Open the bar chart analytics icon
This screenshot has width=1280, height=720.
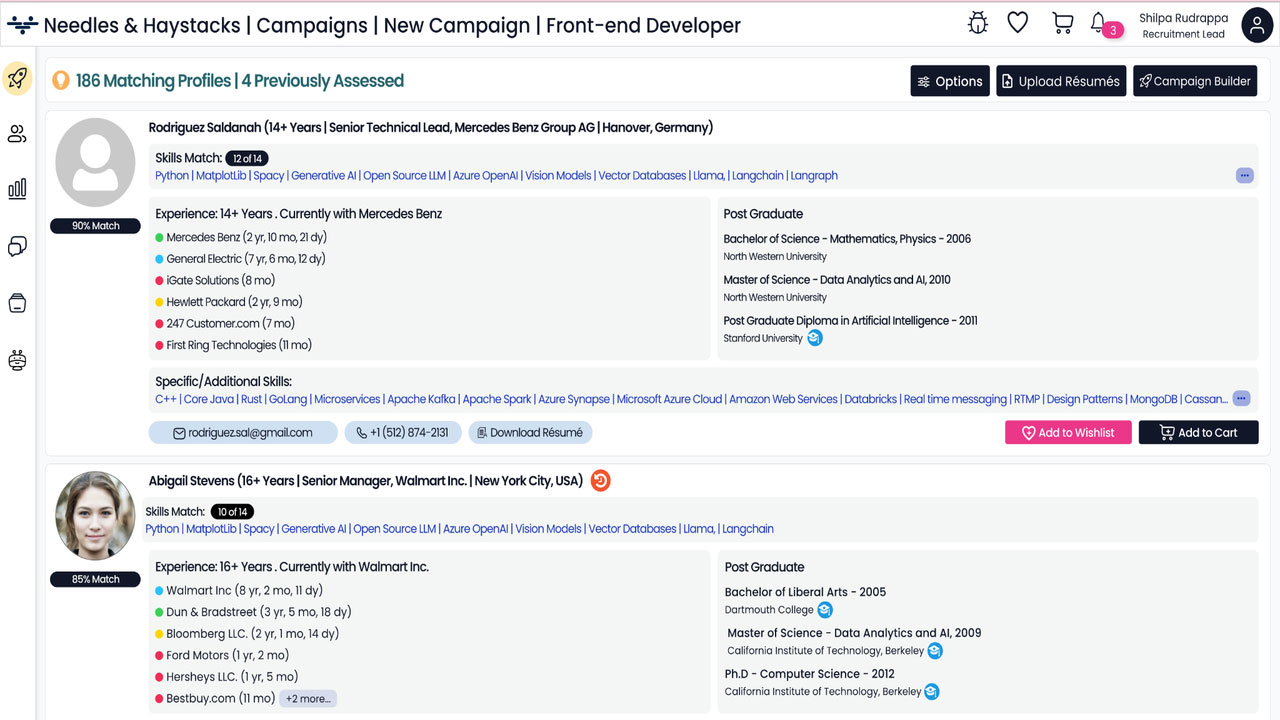point(17,189)
